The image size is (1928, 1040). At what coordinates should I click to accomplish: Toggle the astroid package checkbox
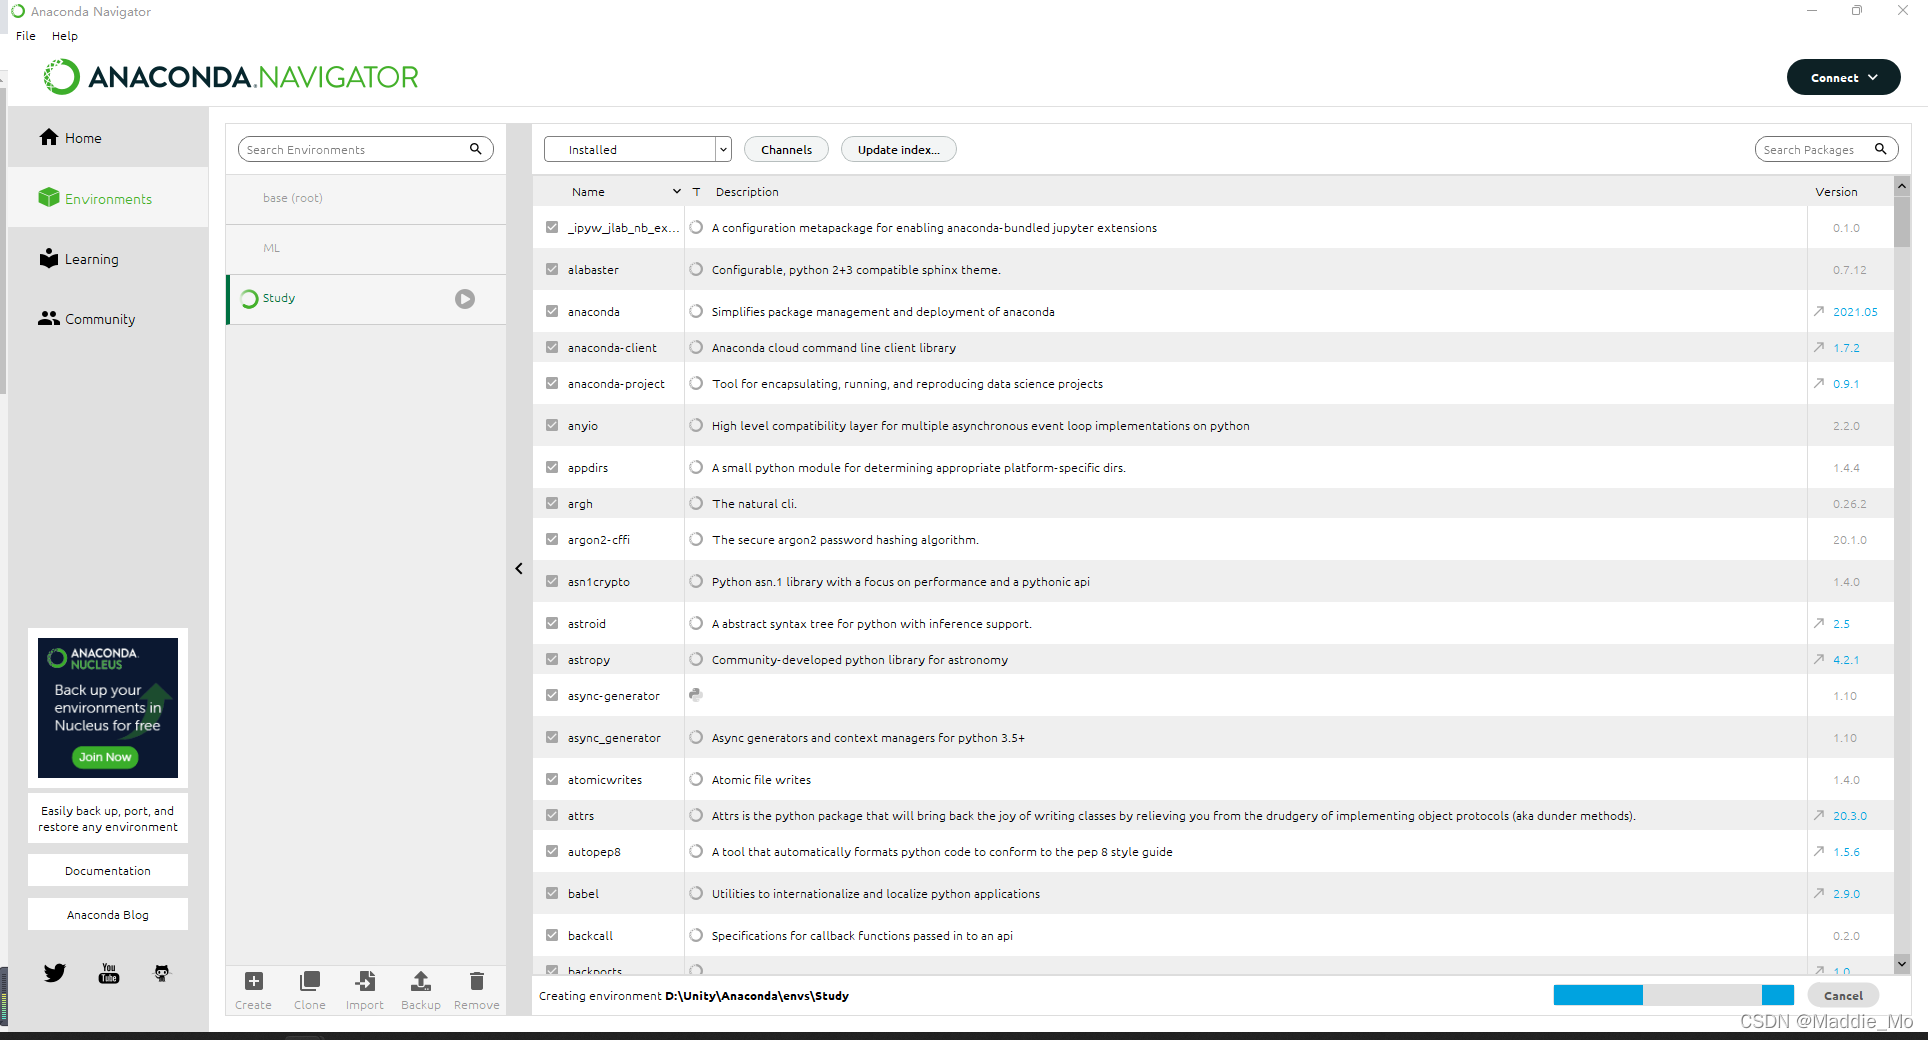point(552,624)
